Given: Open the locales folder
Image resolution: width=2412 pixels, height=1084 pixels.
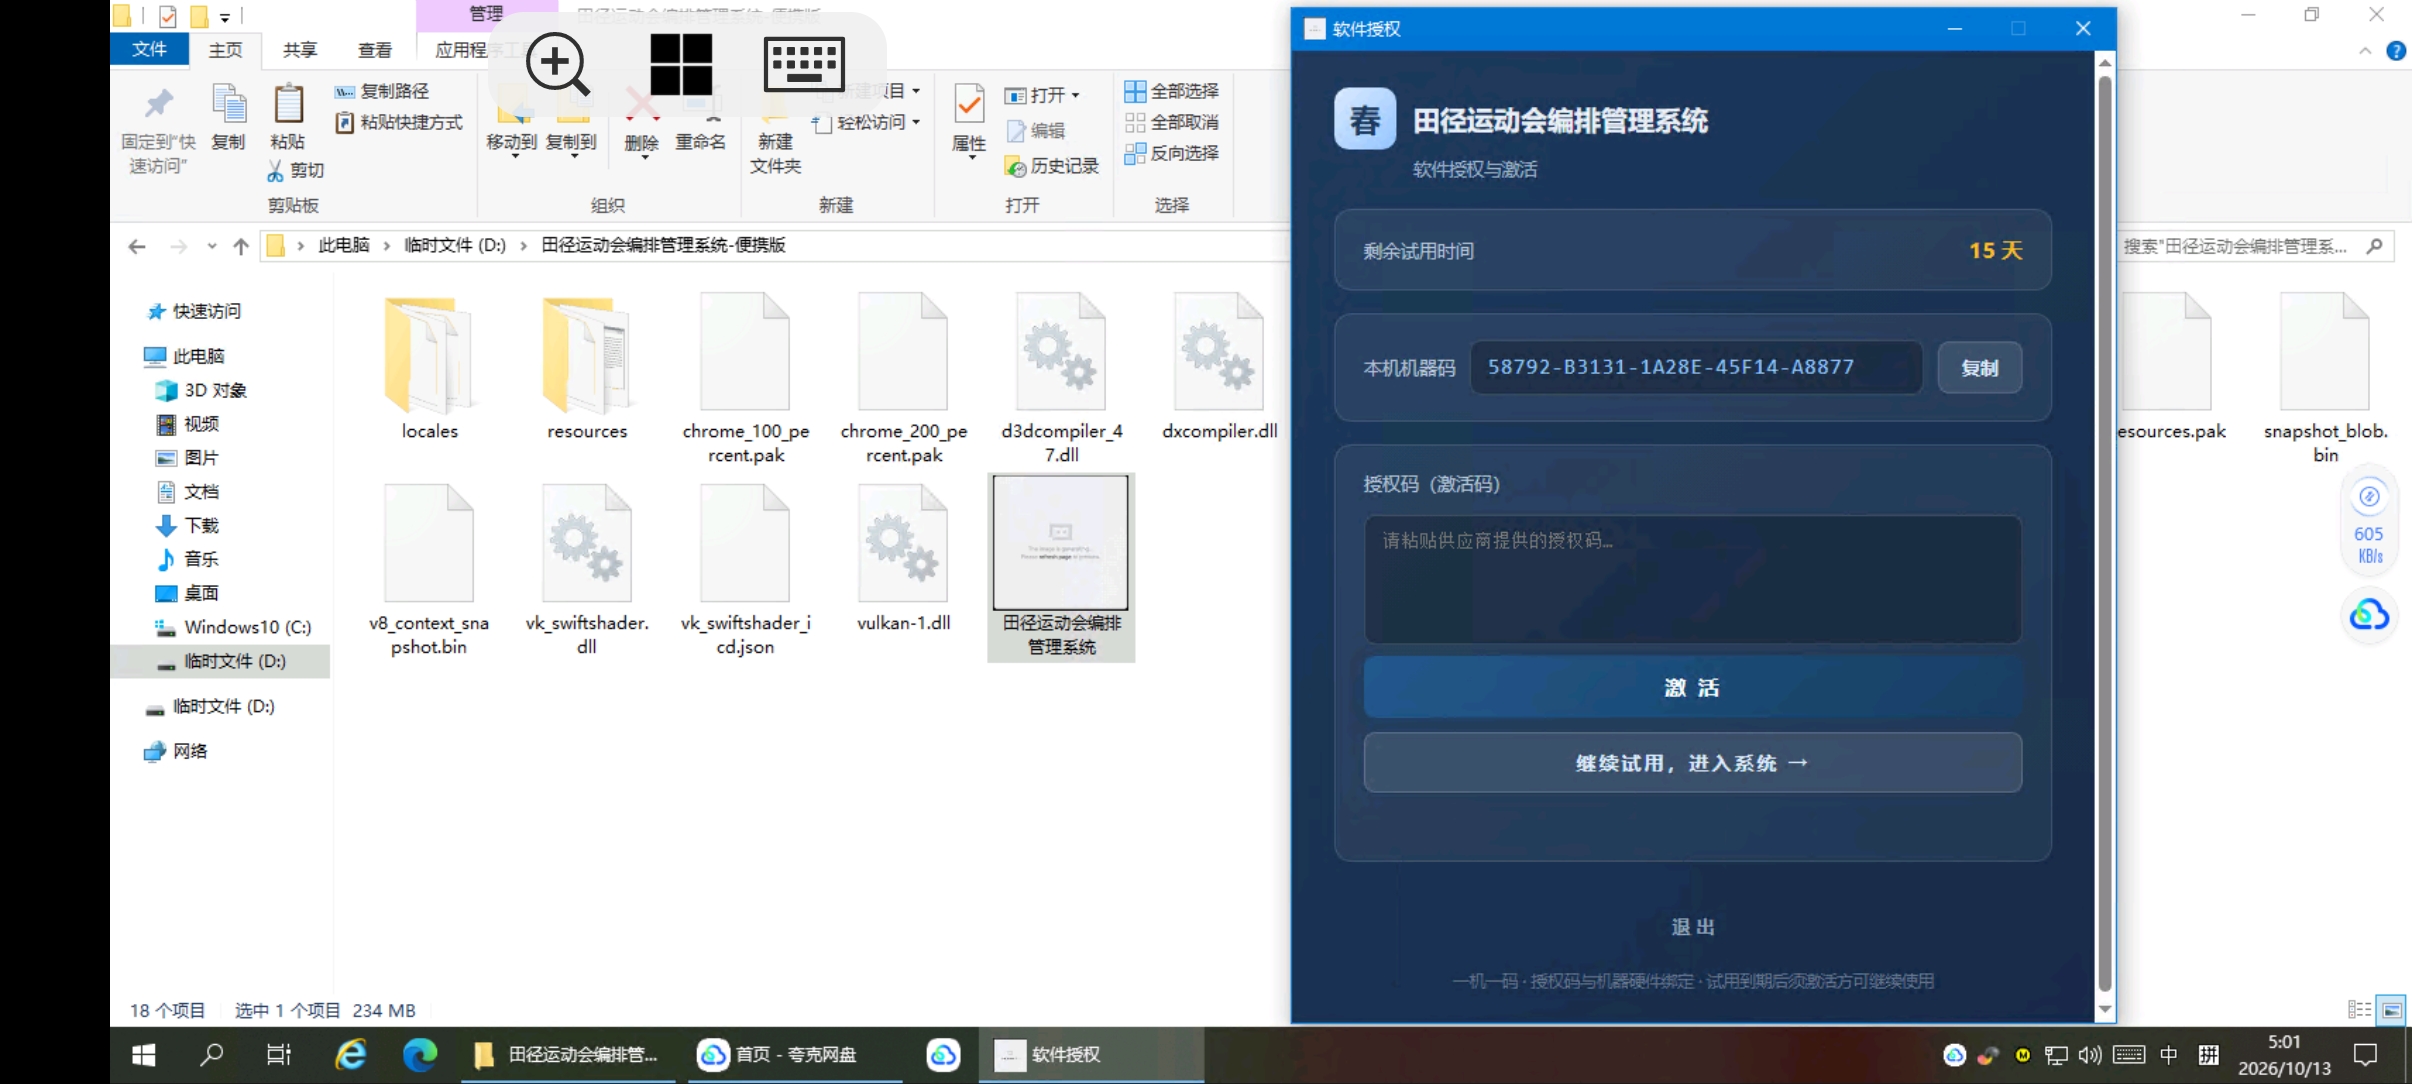Looking at the screenshot, I should [x=429, y=368].
